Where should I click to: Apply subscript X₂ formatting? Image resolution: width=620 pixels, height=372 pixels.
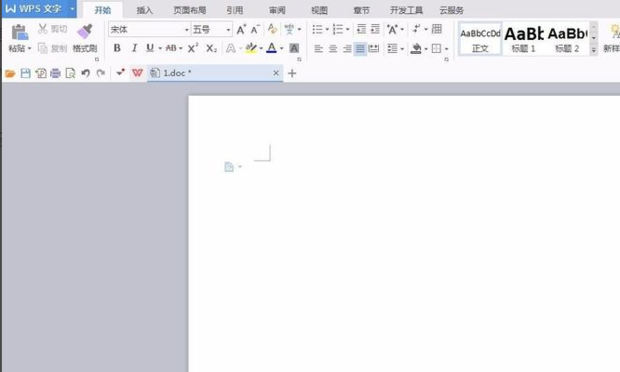pyautogui.click(x=211, y=49)
